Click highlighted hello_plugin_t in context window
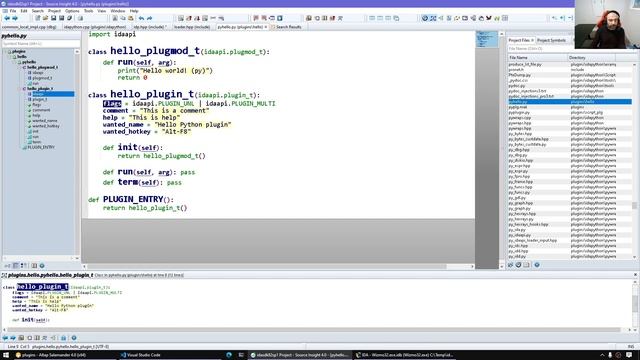640x360 pixels. click(42, 287)
